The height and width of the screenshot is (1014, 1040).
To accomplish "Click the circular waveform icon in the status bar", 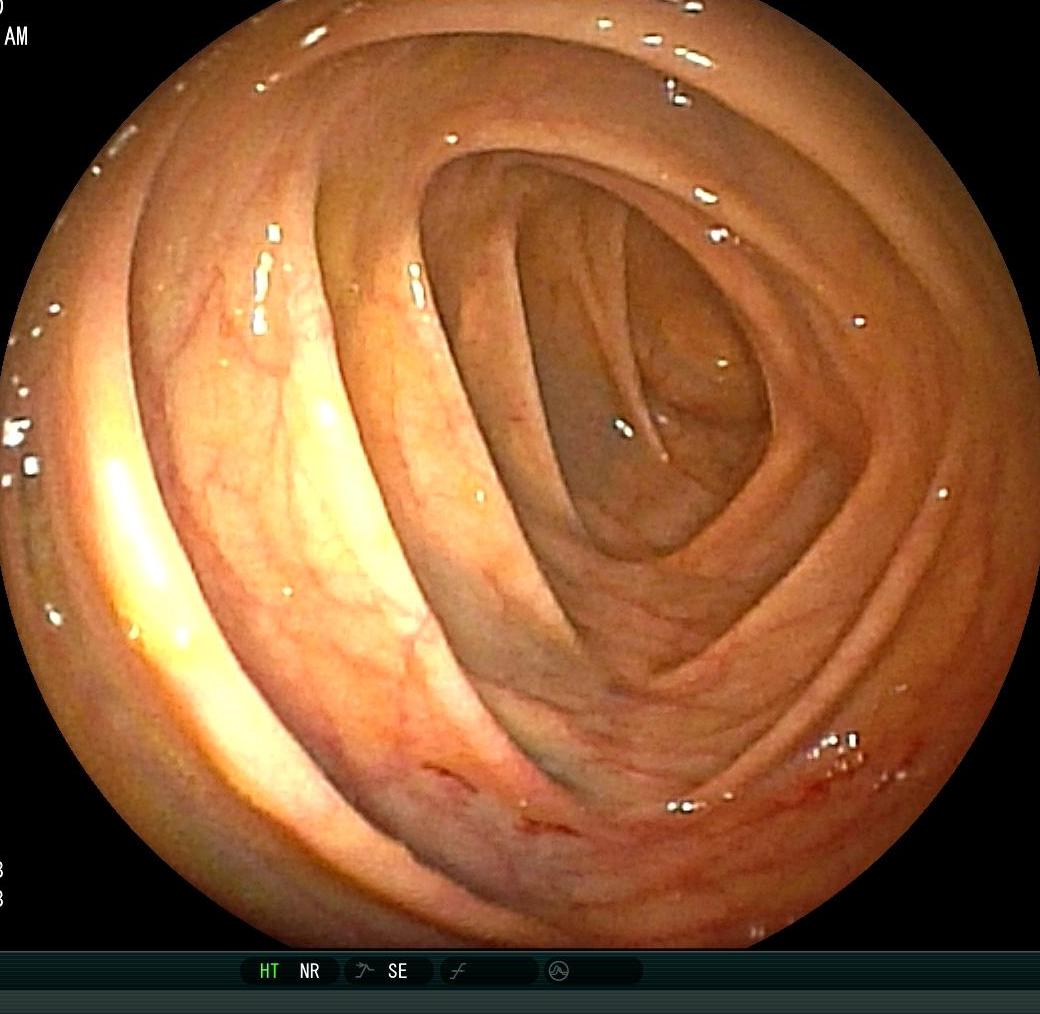I will tap(558, 972).
